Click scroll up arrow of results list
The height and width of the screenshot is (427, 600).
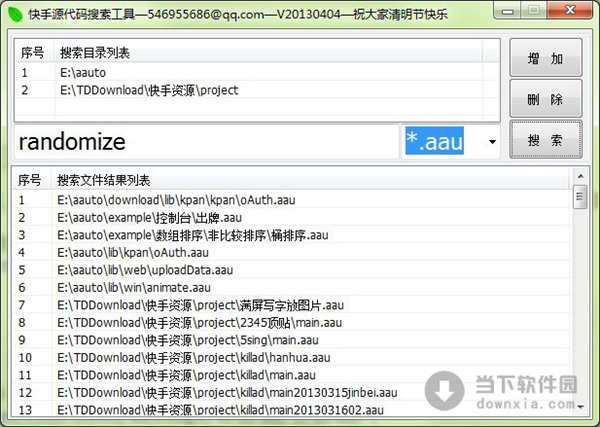point(579,177)
